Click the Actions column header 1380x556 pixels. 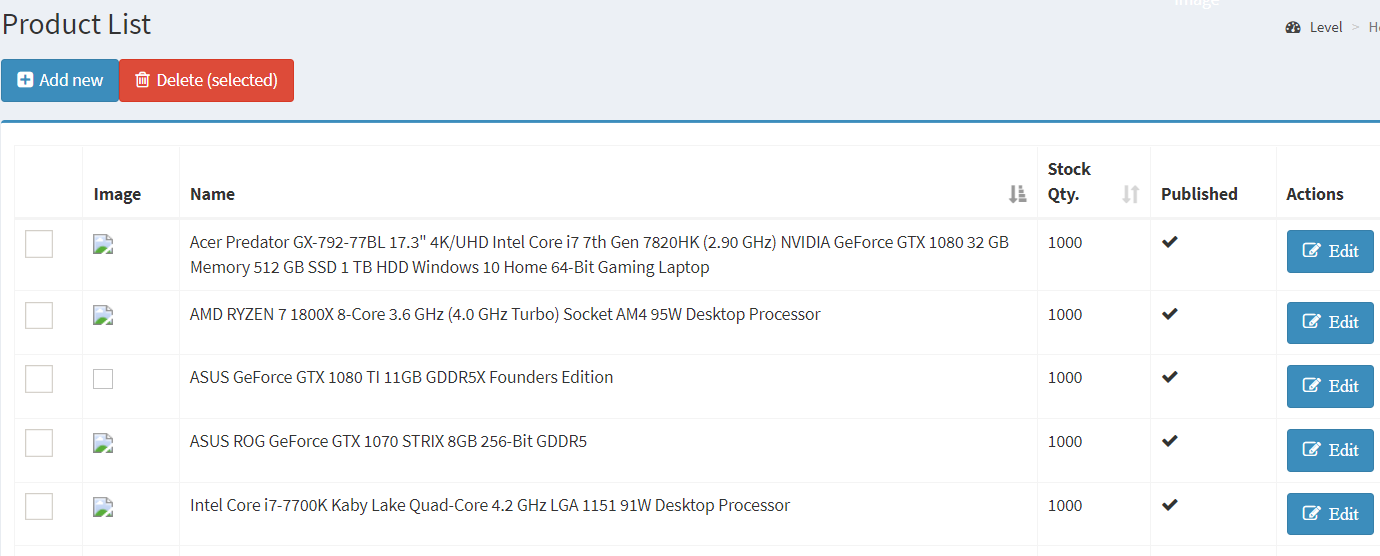[x=1328, y=182]
